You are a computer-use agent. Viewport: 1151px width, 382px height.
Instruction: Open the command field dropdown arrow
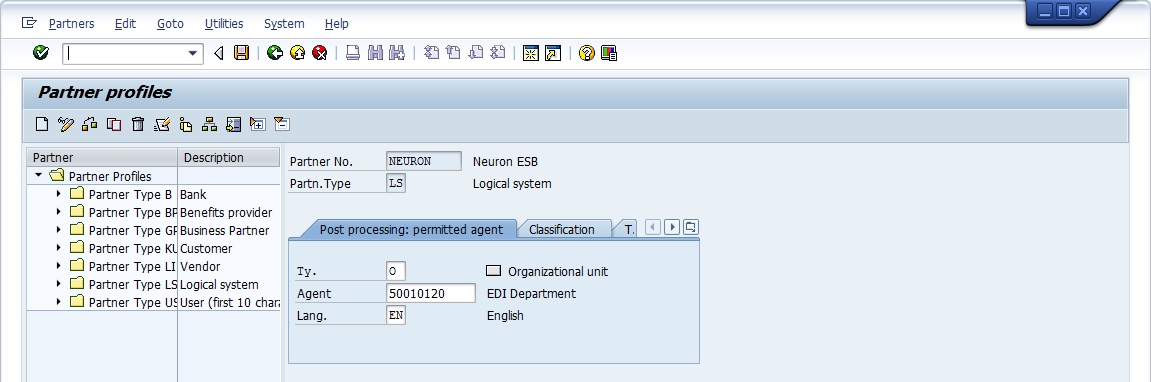tap(193, 53)
